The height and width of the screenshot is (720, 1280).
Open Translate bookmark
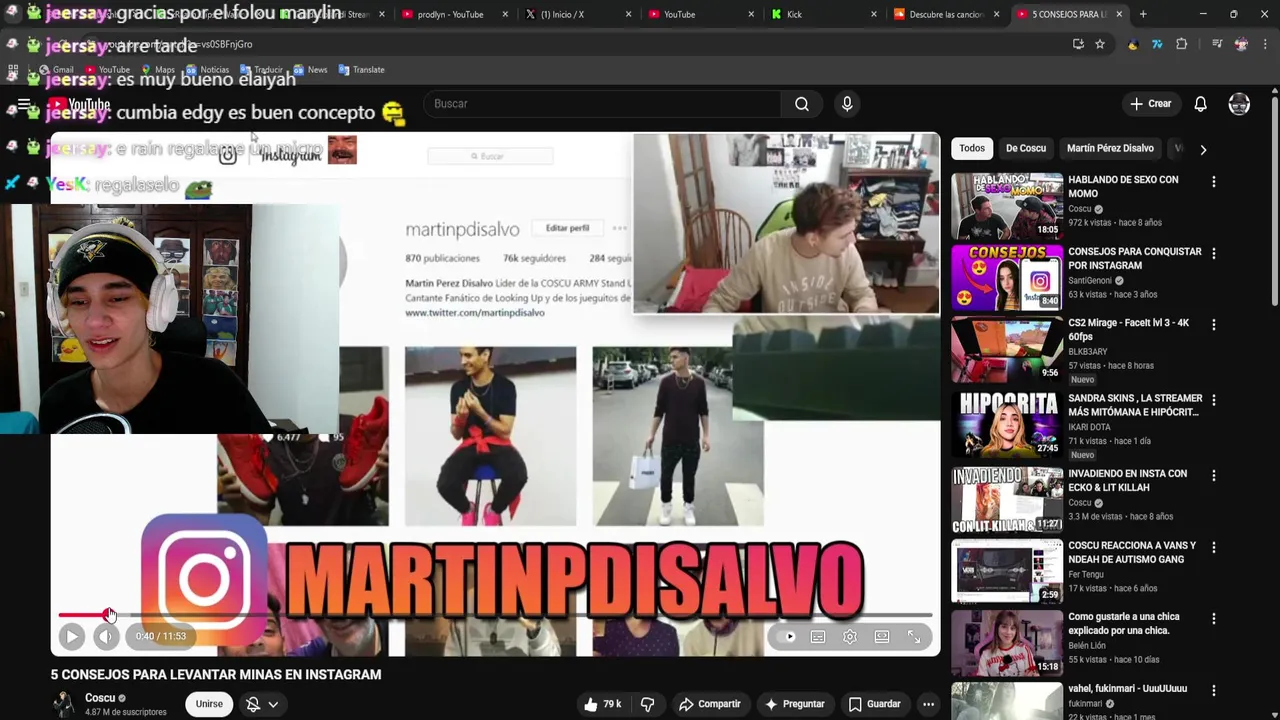click(361, 70)
